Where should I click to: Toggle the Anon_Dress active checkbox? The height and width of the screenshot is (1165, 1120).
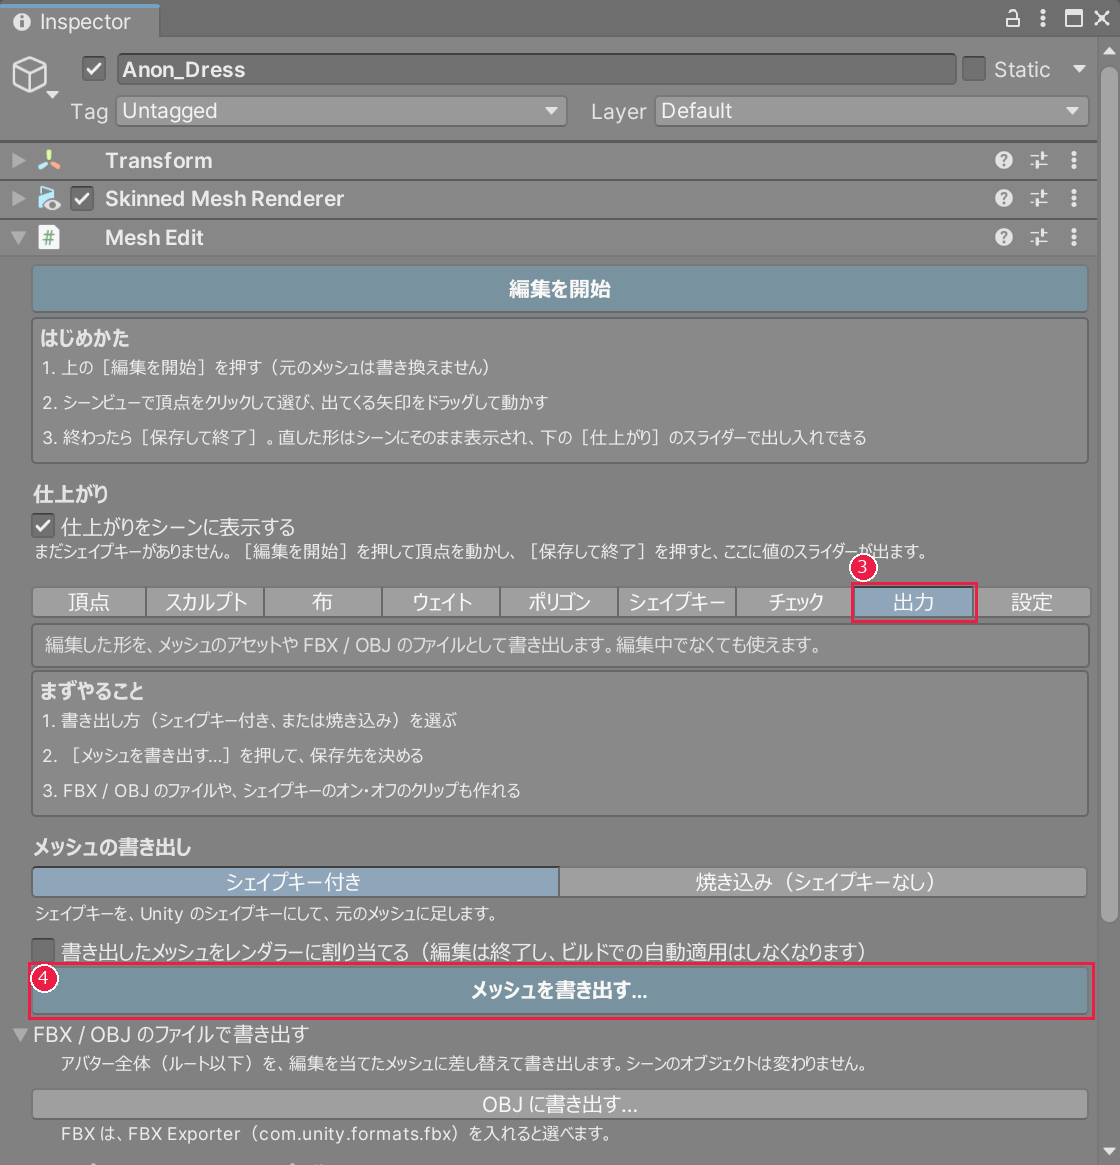pos(94,69)
